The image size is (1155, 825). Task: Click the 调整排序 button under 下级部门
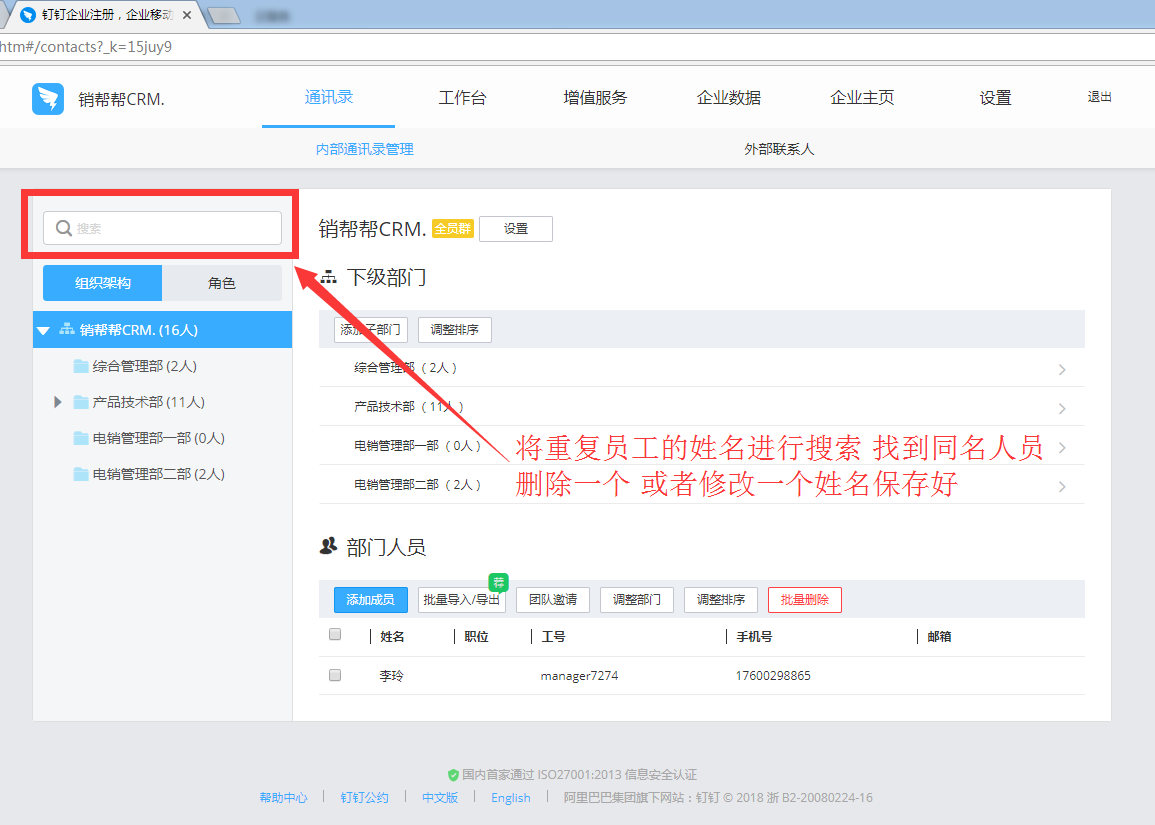[454, 329]
